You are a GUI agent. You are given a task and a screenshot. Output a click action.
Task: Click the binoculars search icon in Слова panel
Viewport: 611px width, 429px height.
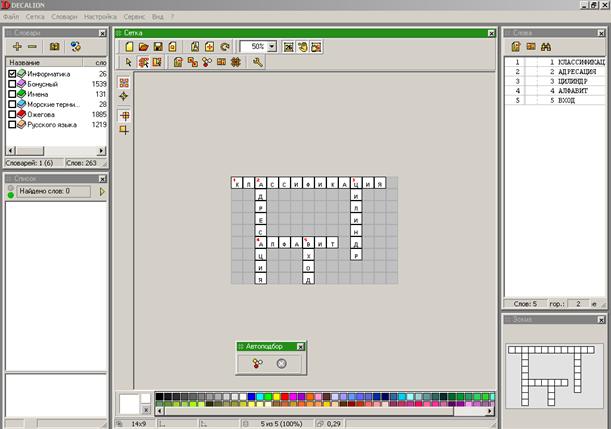click(546, 47)
